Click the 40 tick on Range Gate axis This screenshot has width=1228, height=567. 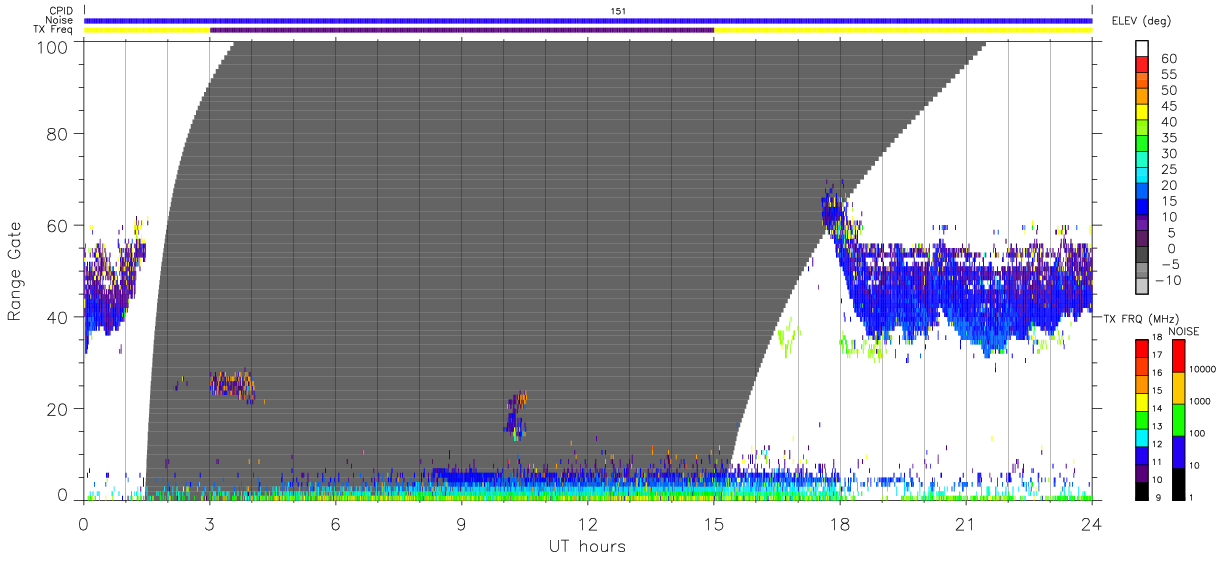pos(56,317)
